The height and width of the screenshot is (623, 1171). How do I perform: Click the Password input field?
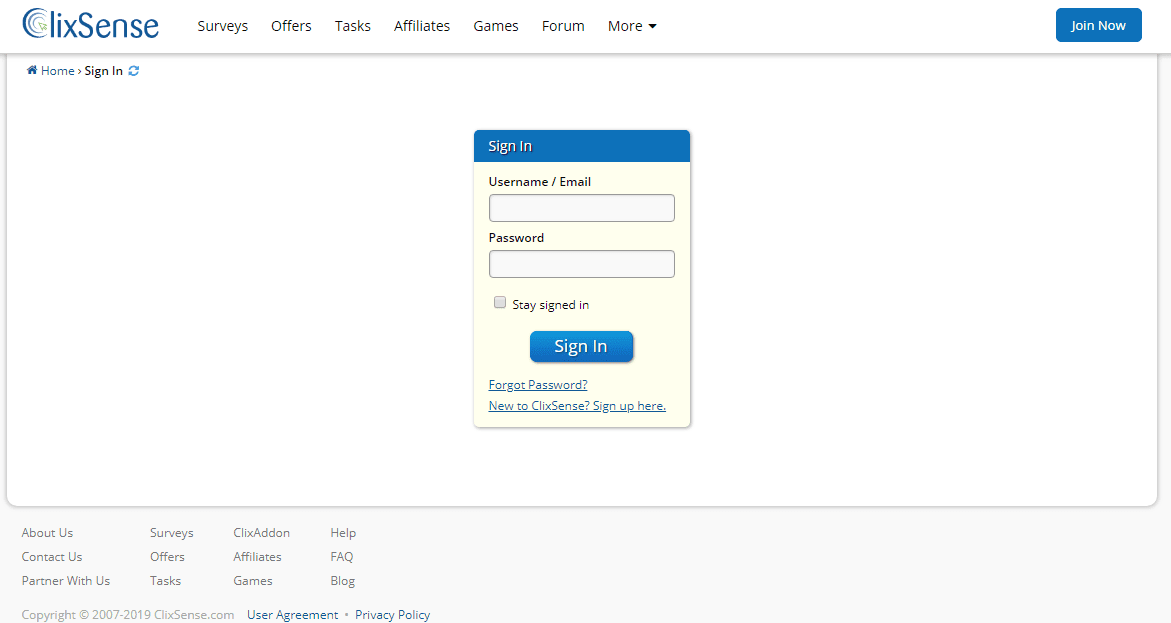(581, 263)
